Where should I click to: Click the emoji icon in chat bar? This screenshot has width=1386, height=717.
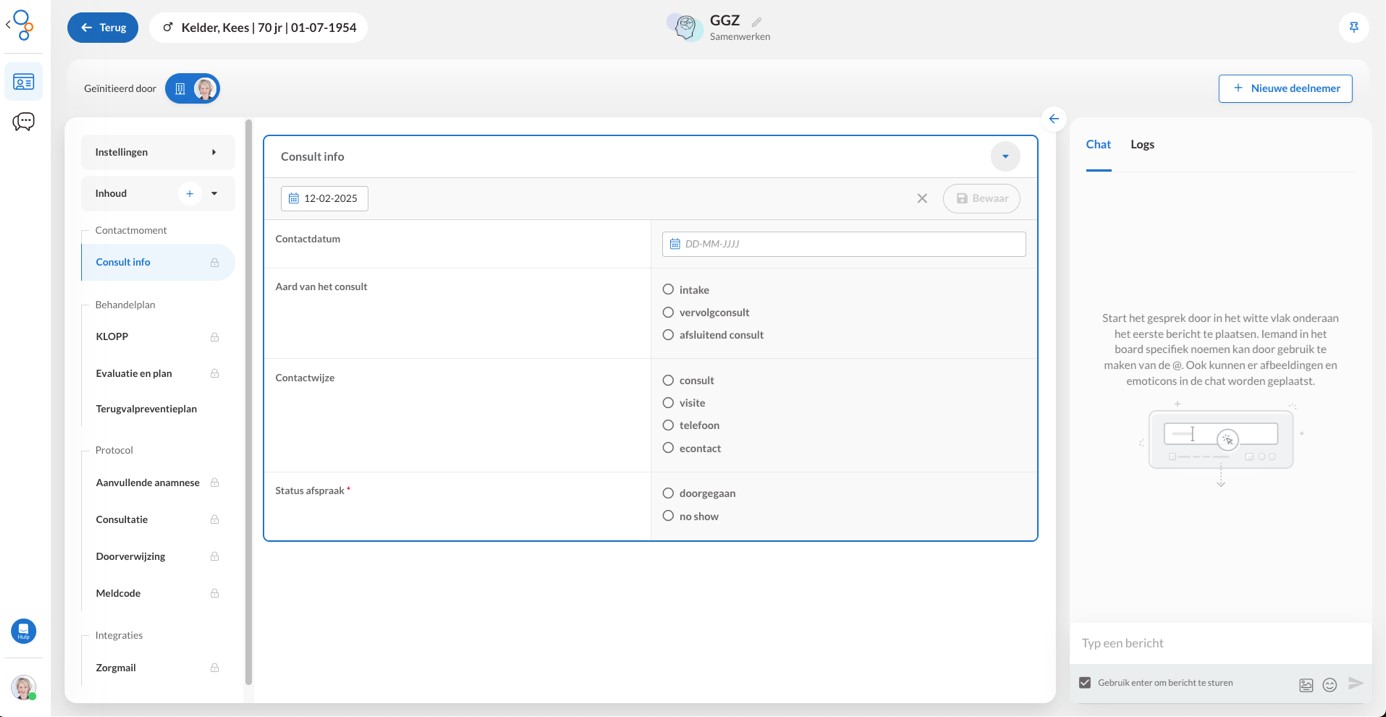[x=1330, y=685]
